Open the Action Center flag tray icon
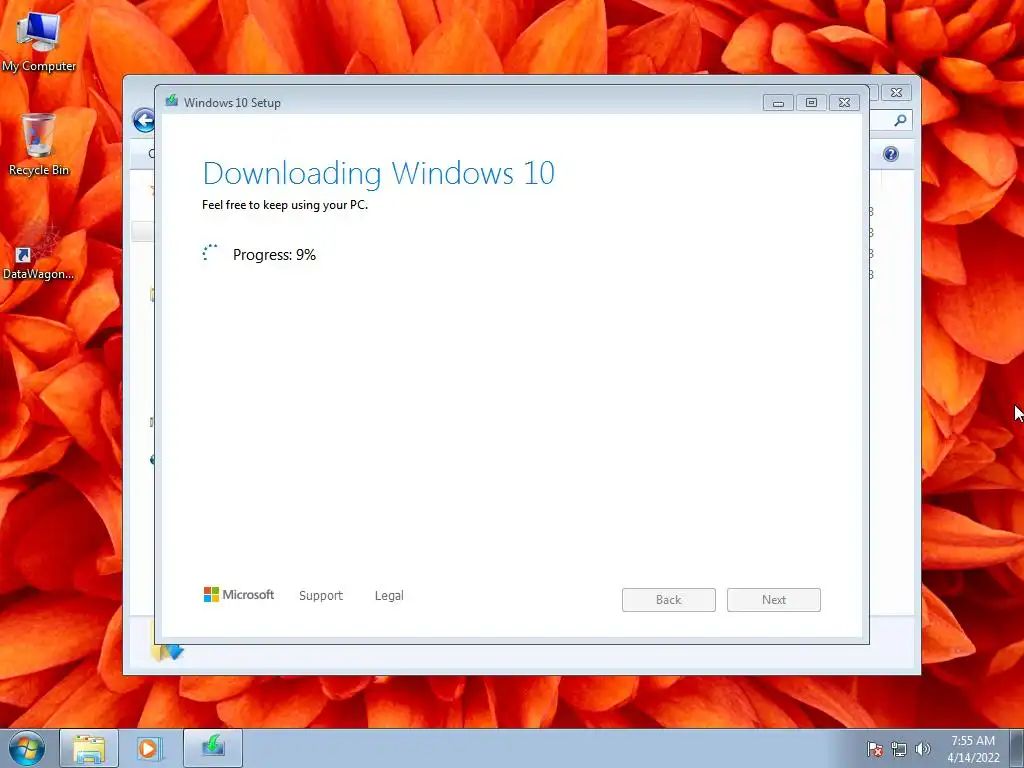This screenshot has width=1024, height=768. pyautogui.click(x=874, y=749)
